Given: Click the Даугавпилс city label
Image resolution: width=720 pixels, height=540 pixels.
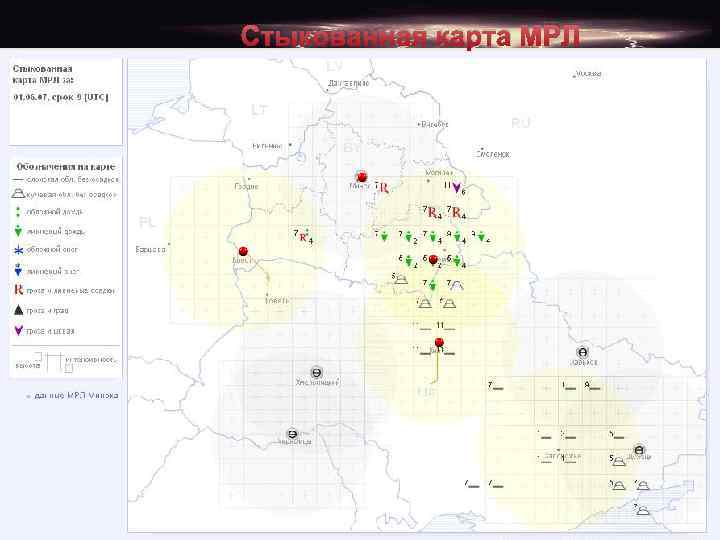Looking at the screenshot, I should point(349,84).
